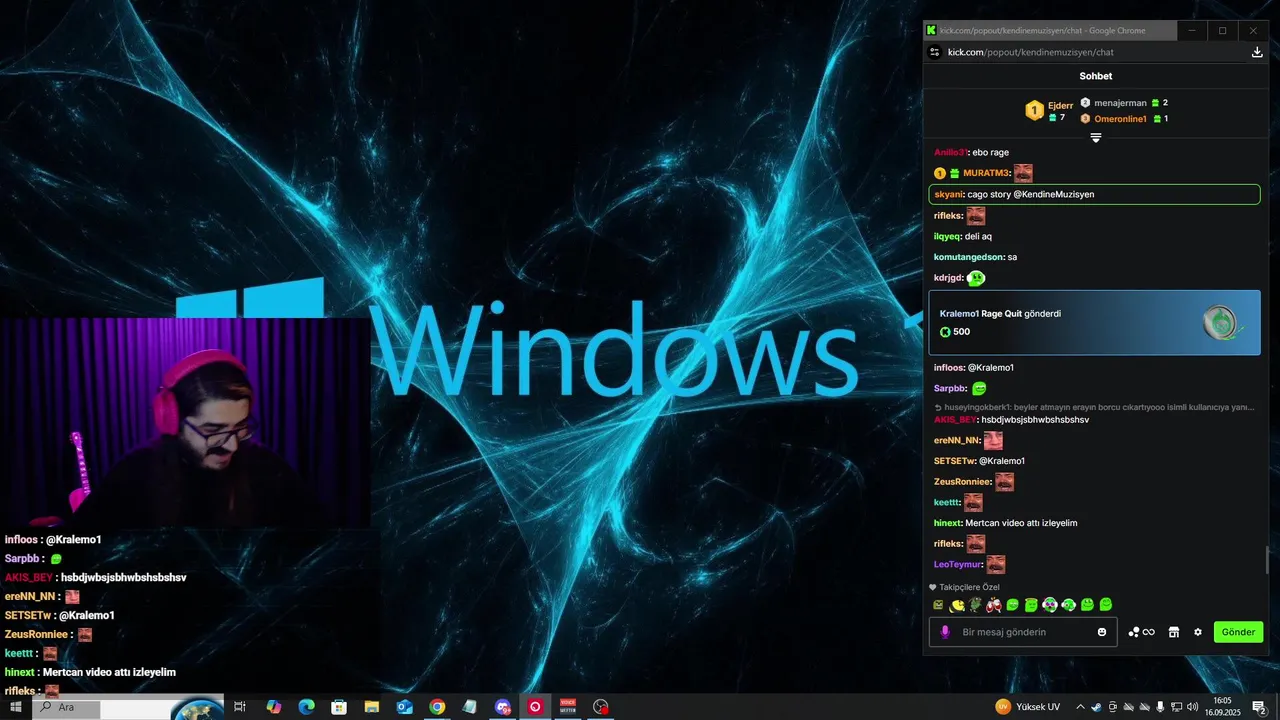Switch to Google Chrome on the taskbar

[437, 707]
